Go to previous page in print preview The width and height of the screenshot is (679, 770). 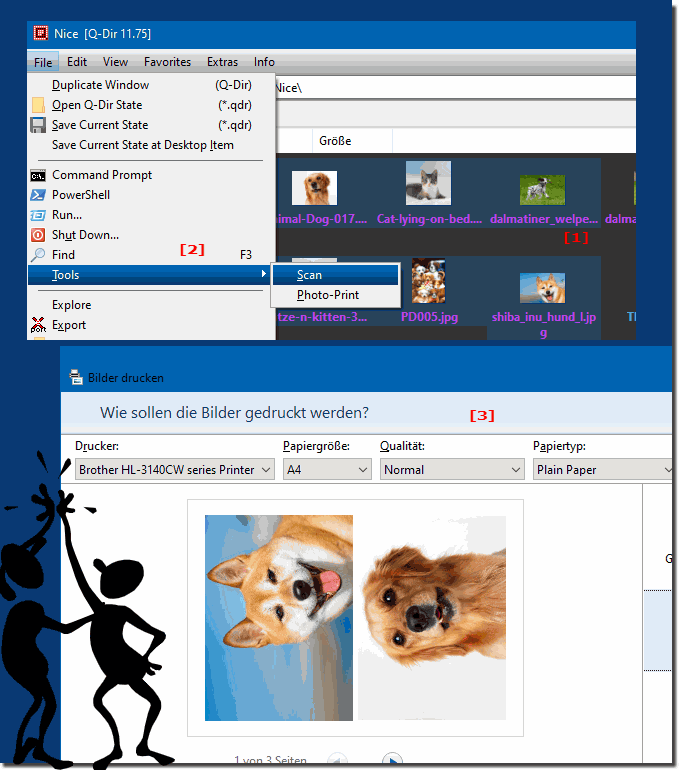coord(337,759)
